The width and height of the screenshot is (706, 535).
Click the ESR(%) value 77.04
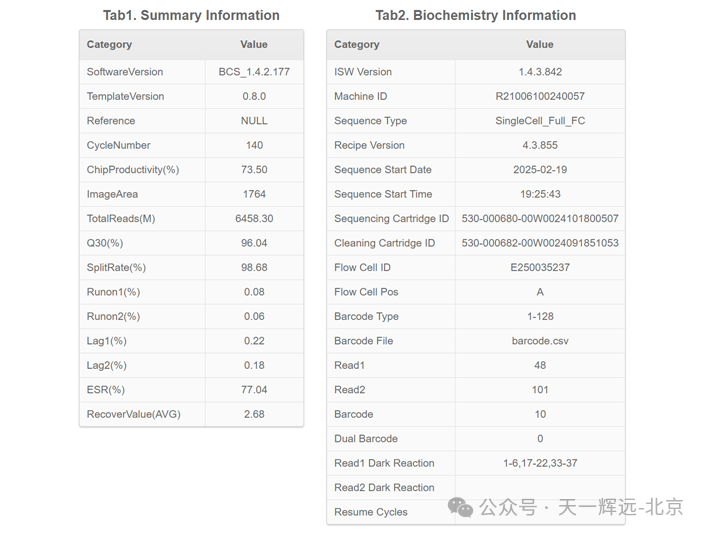(x=254, y=390)
